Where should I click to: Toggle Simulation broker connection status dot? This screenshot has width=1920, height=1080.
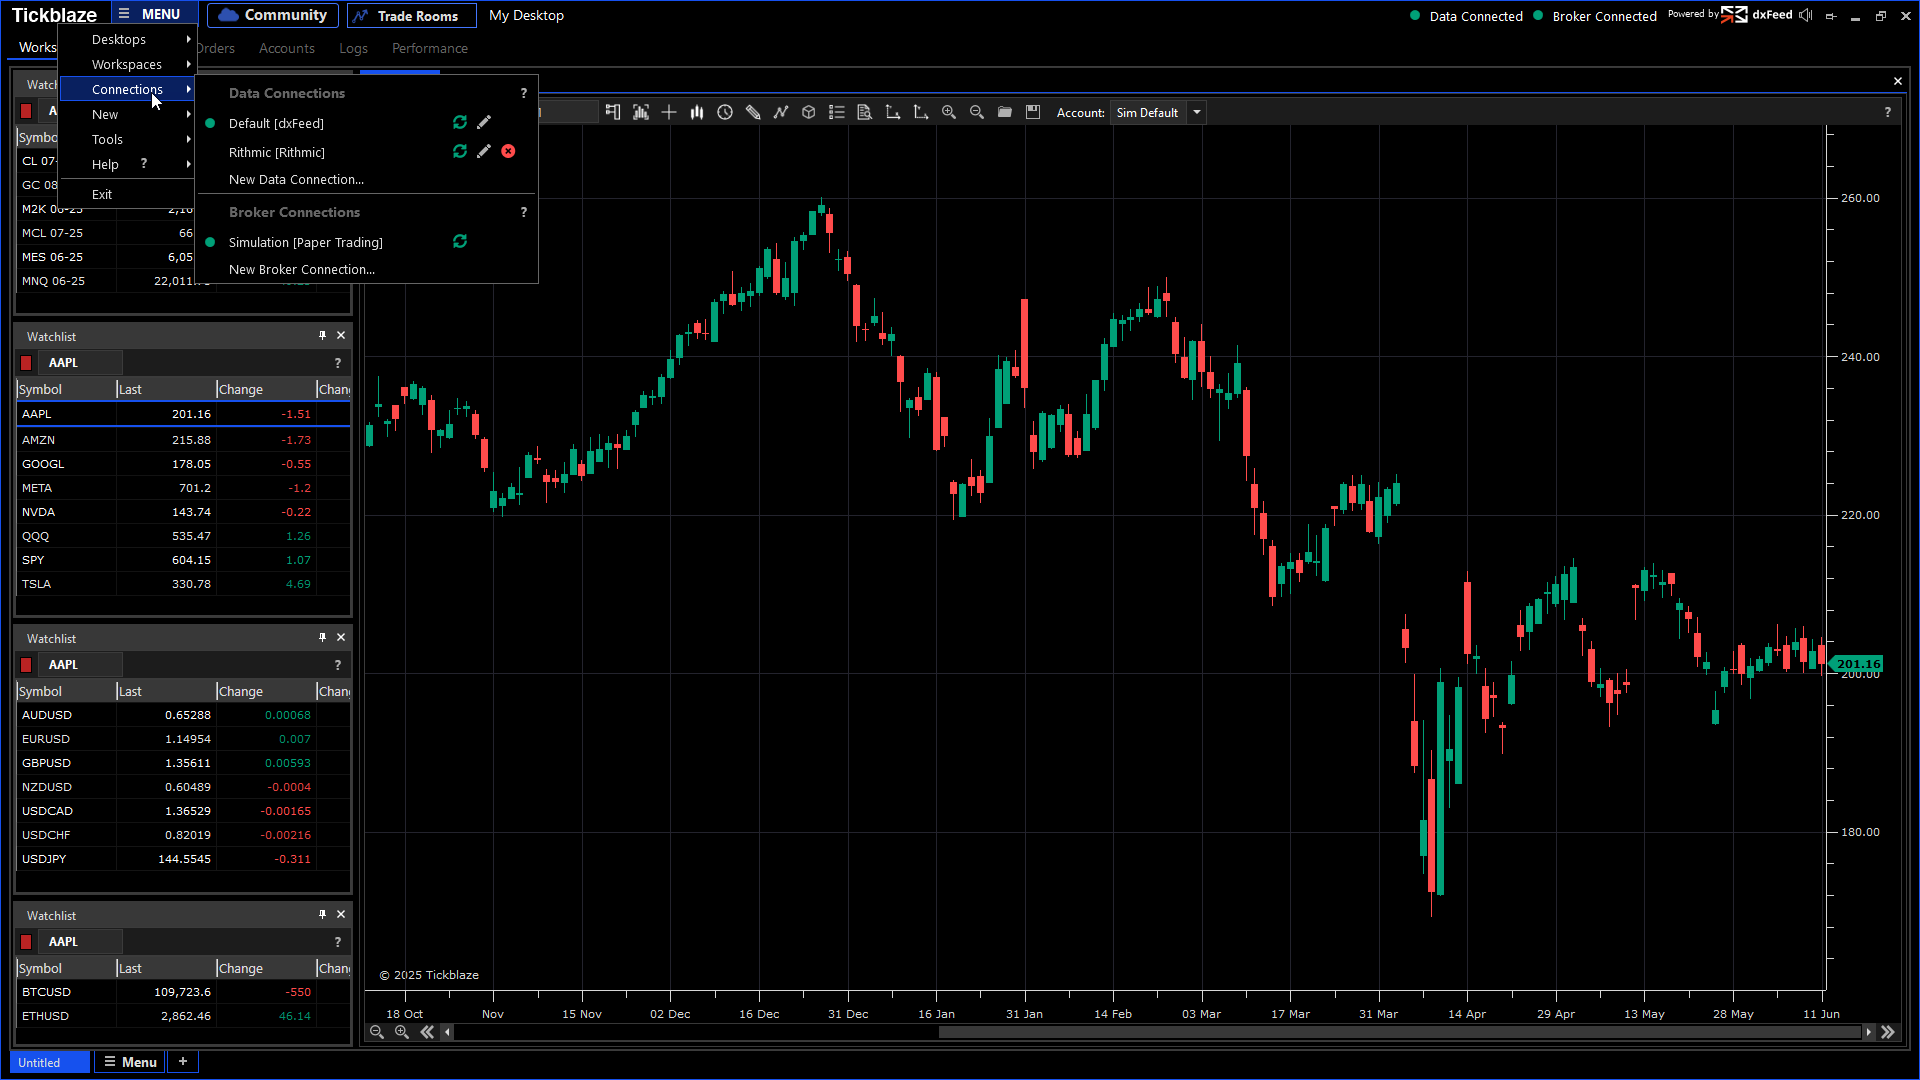click(210, 242)
